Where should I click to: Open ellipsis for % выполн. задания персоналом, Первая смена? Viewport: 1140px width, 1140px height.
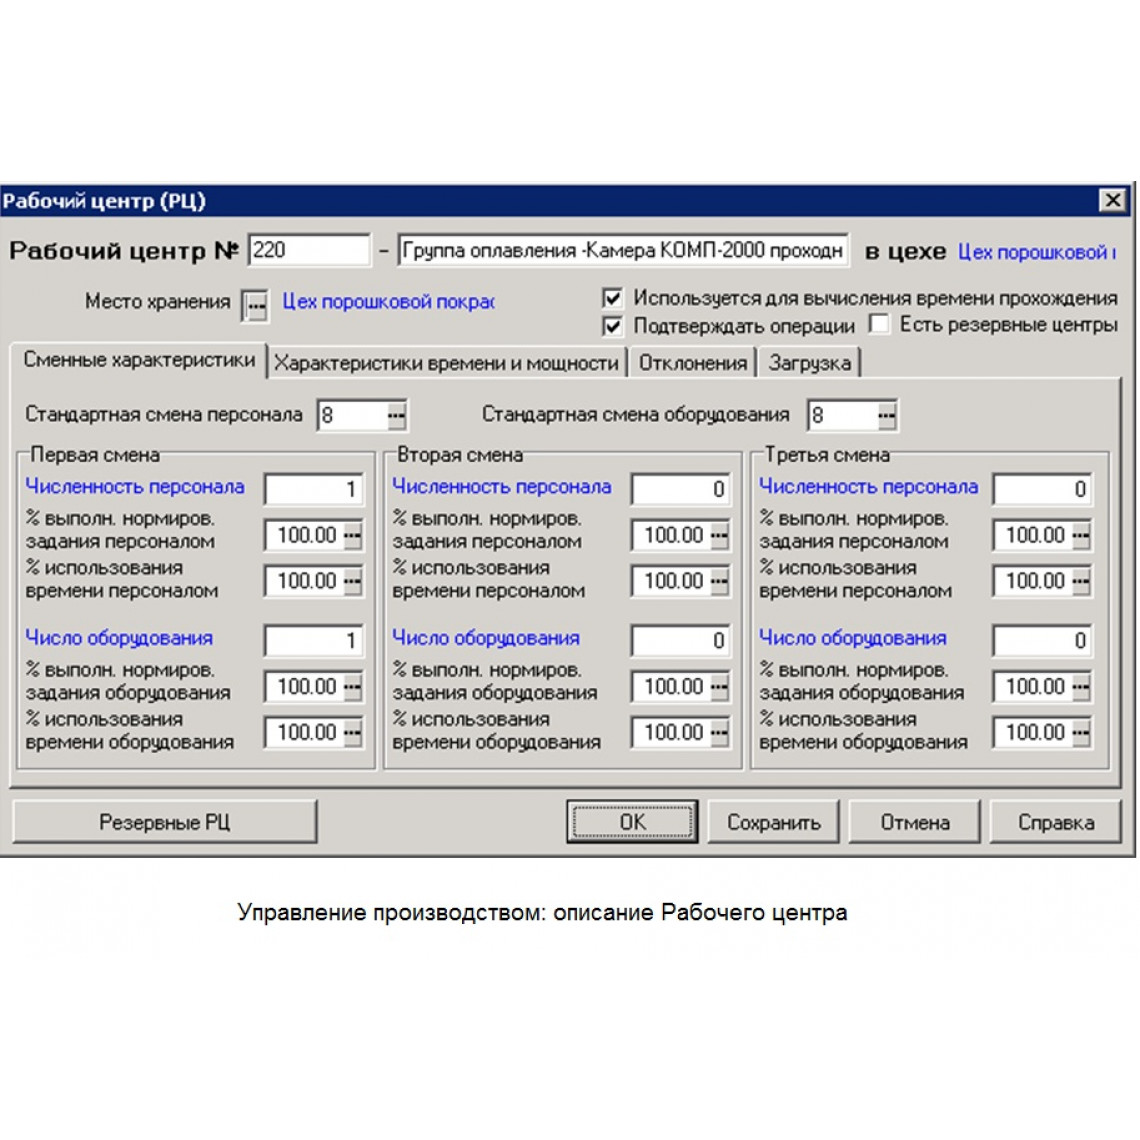pyautogui.click(x=353, y=537)
